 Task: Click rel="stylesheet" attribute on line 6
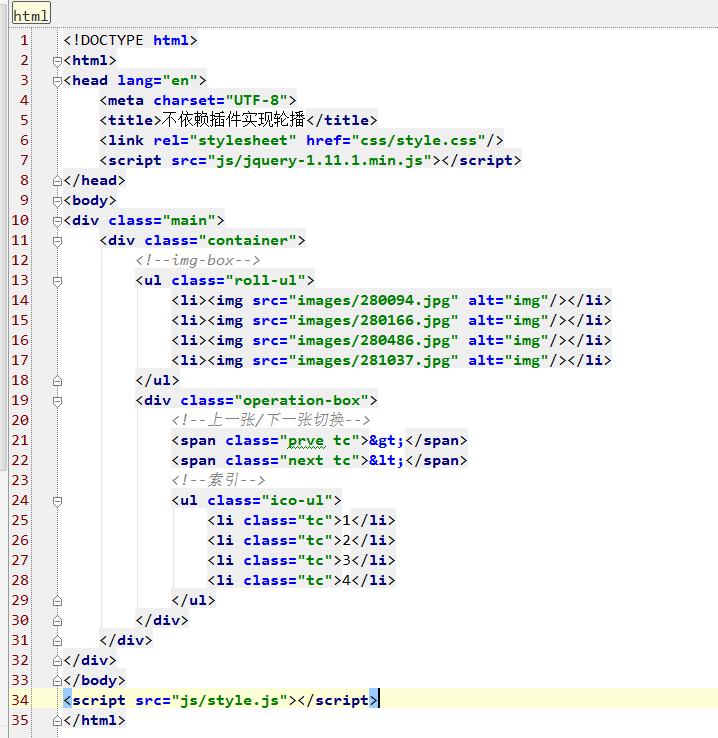coord(225,140)
